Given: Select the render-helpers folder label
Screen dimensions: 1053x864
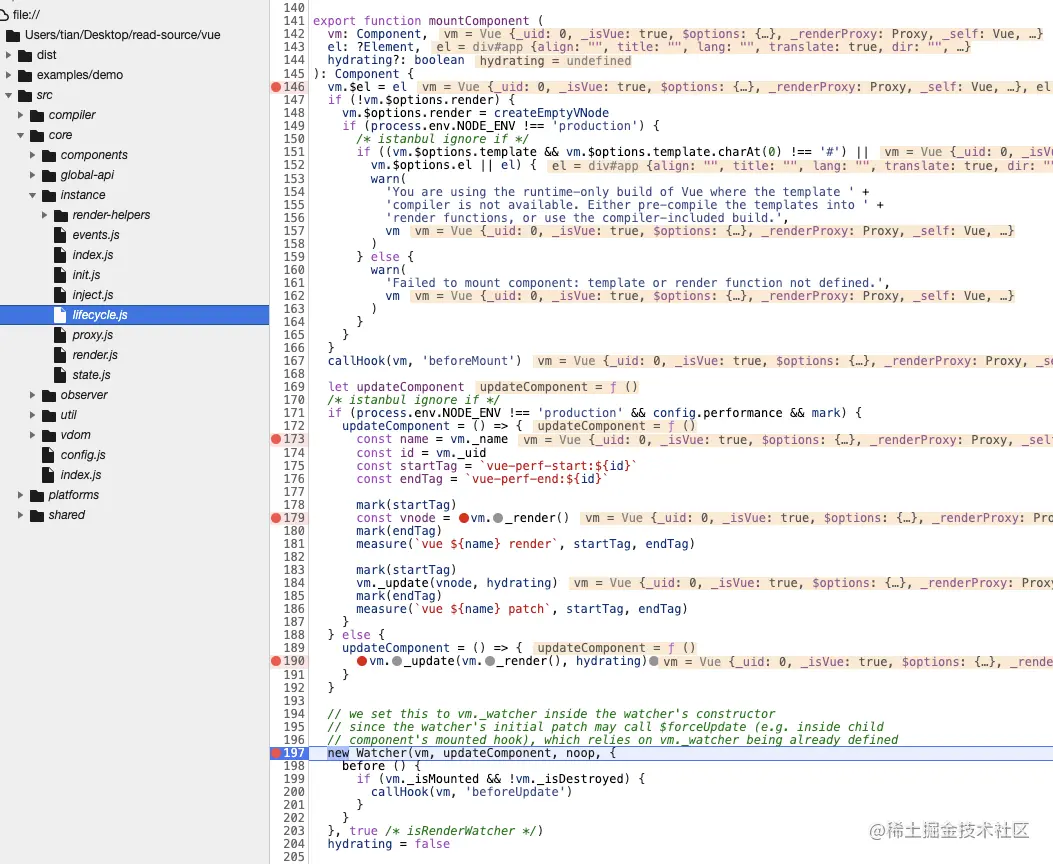Looking at the screenshot, I should pyautogui.click(x=111, y=215).
